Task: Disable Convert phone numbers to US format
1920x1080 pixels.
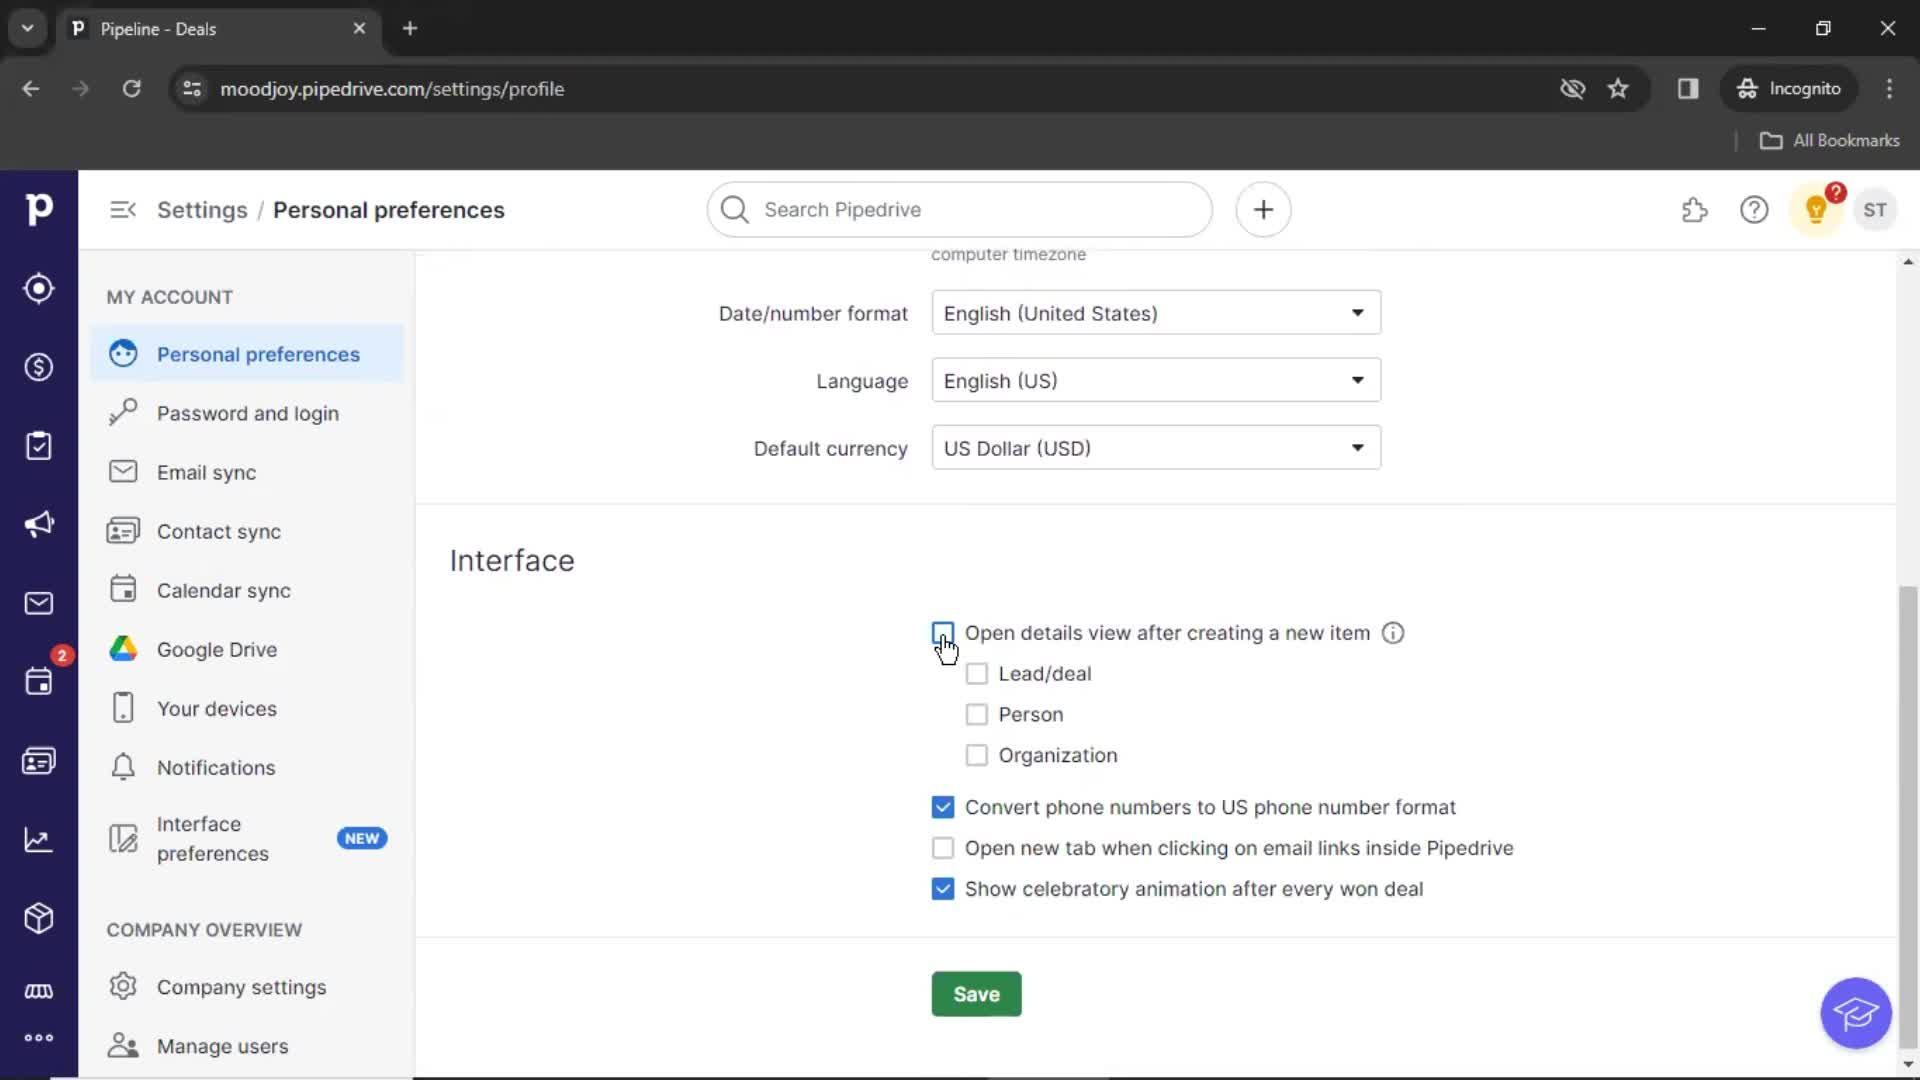Action: [x=942, y=807]
